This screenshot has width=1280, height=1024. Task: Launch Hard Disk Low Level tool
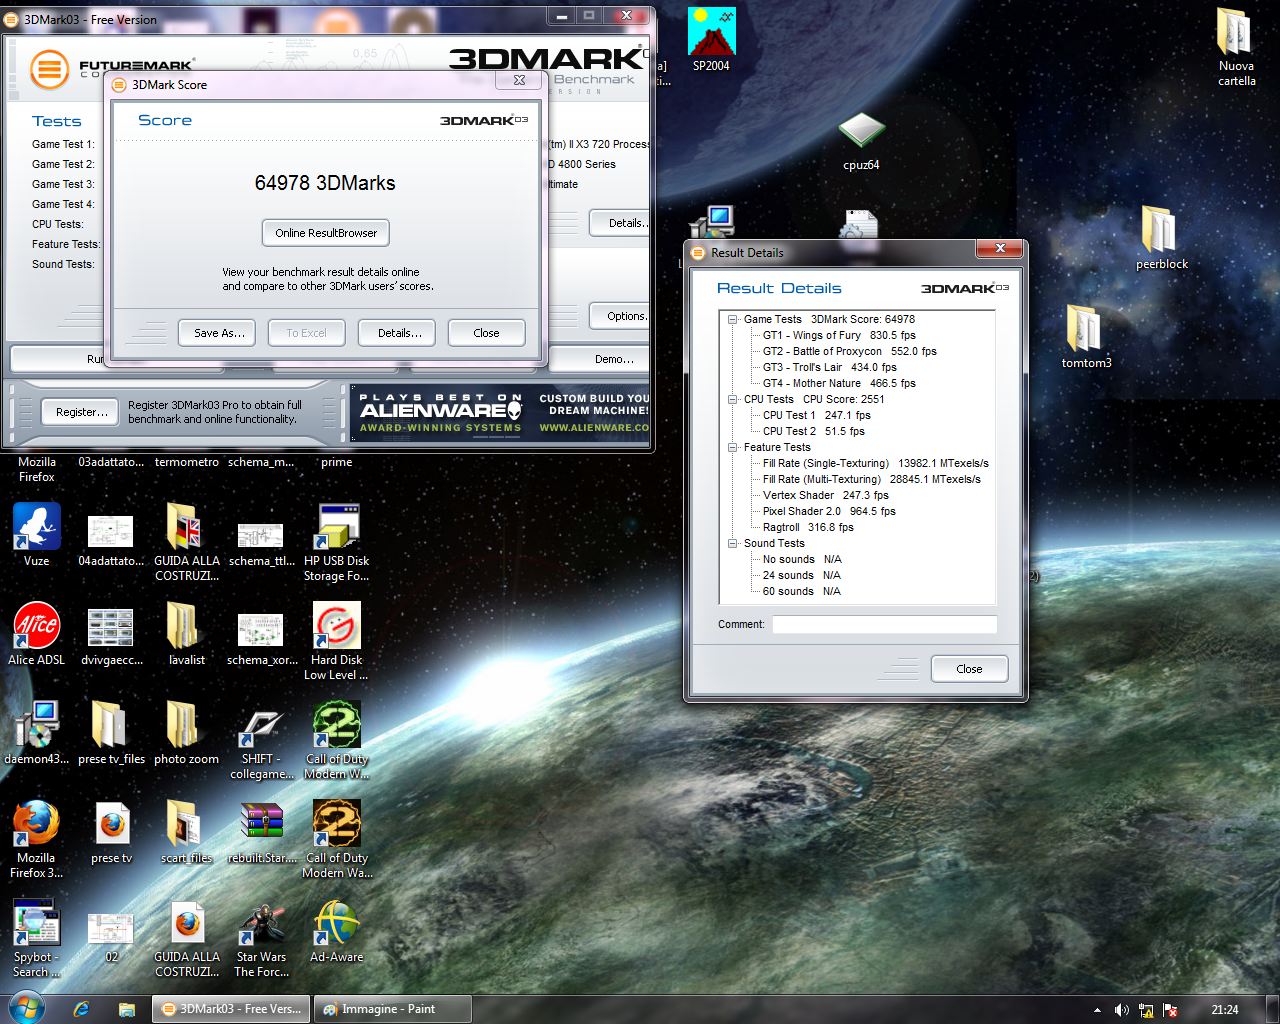click(337, 640)
